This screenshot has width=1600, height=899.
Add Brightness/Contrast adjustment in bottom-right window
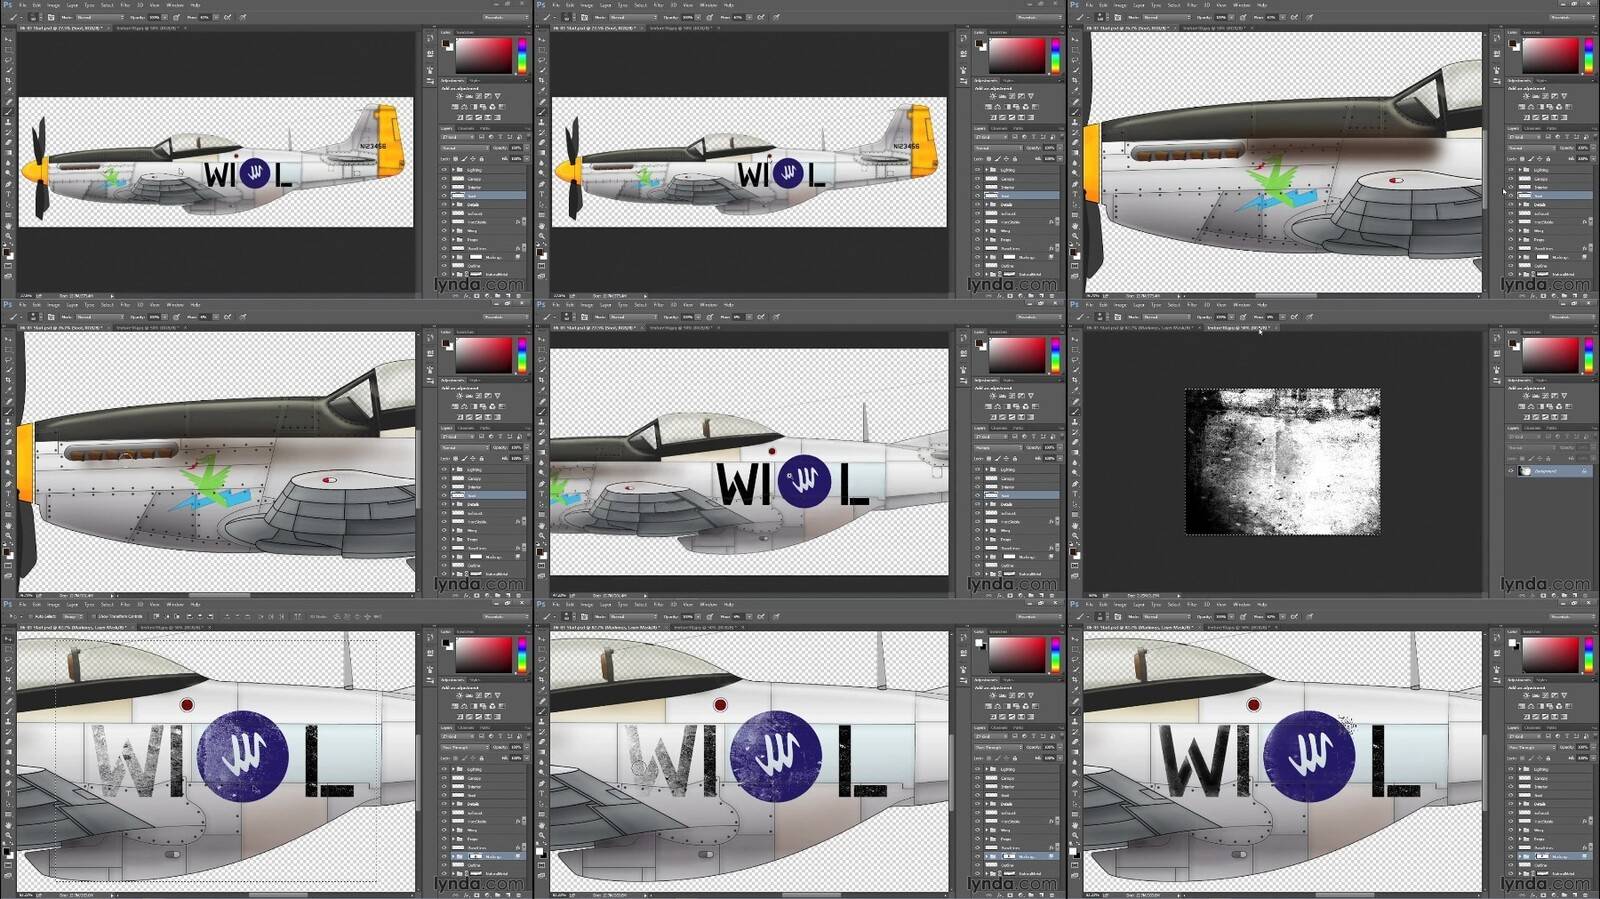click(1526, 696)
